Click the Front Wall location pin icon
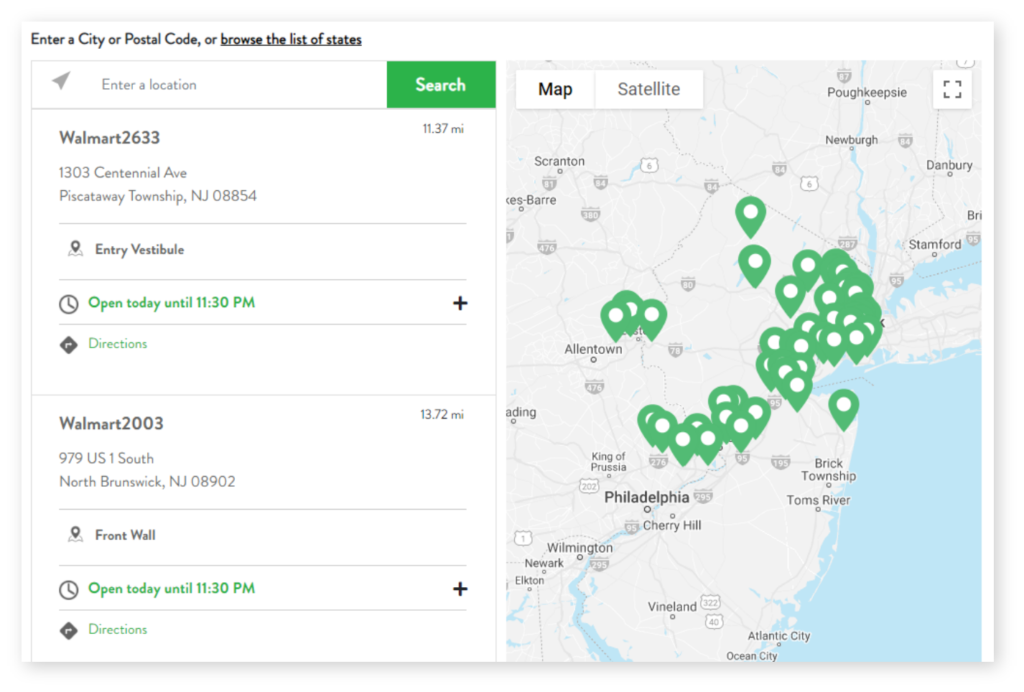1024x692 pixels. (75, 535)
